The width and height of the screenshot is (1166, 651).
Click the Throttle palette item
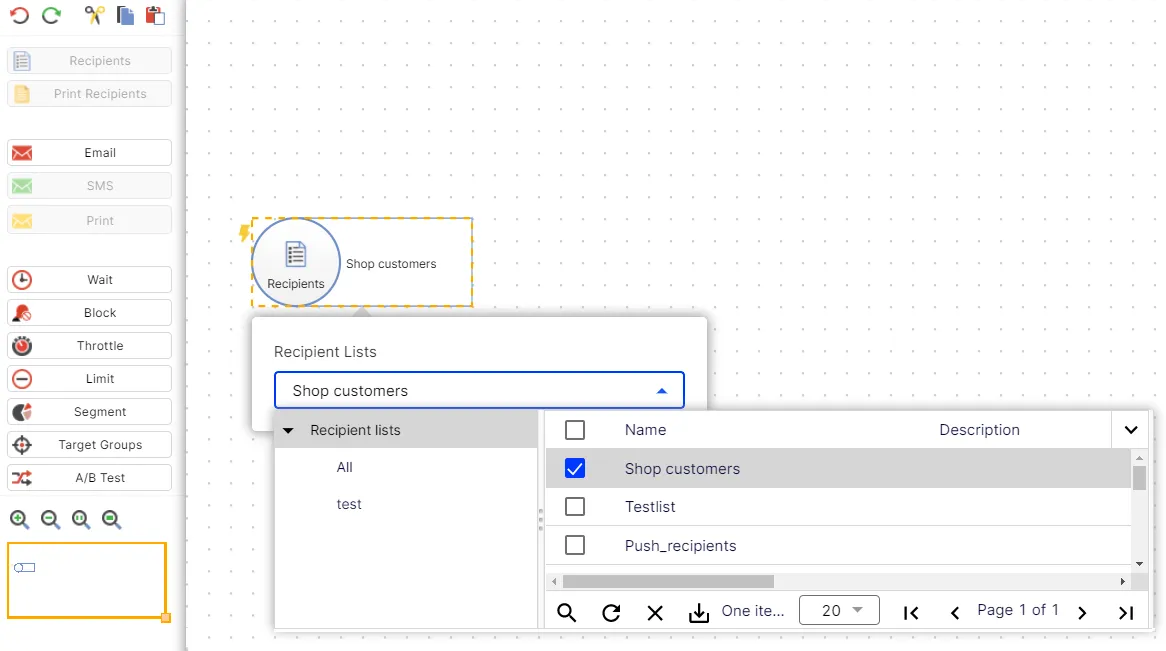tap(89, 346)
